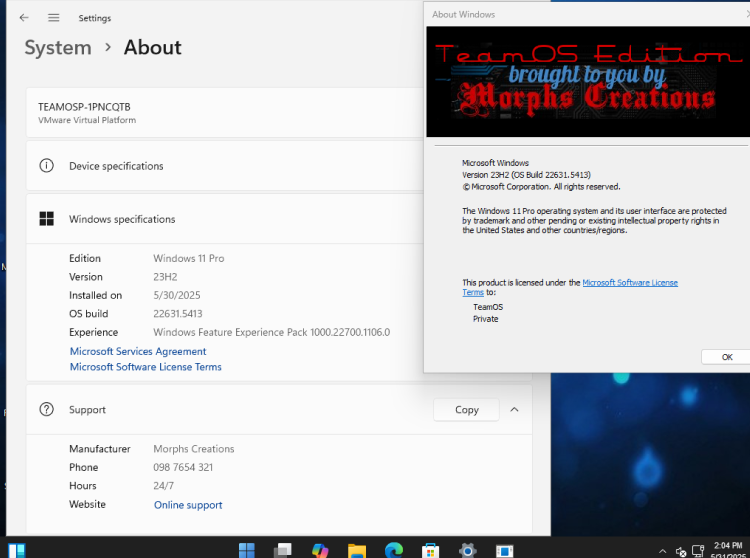Open the Settings navigation hamburger menu

pos(54,18)
